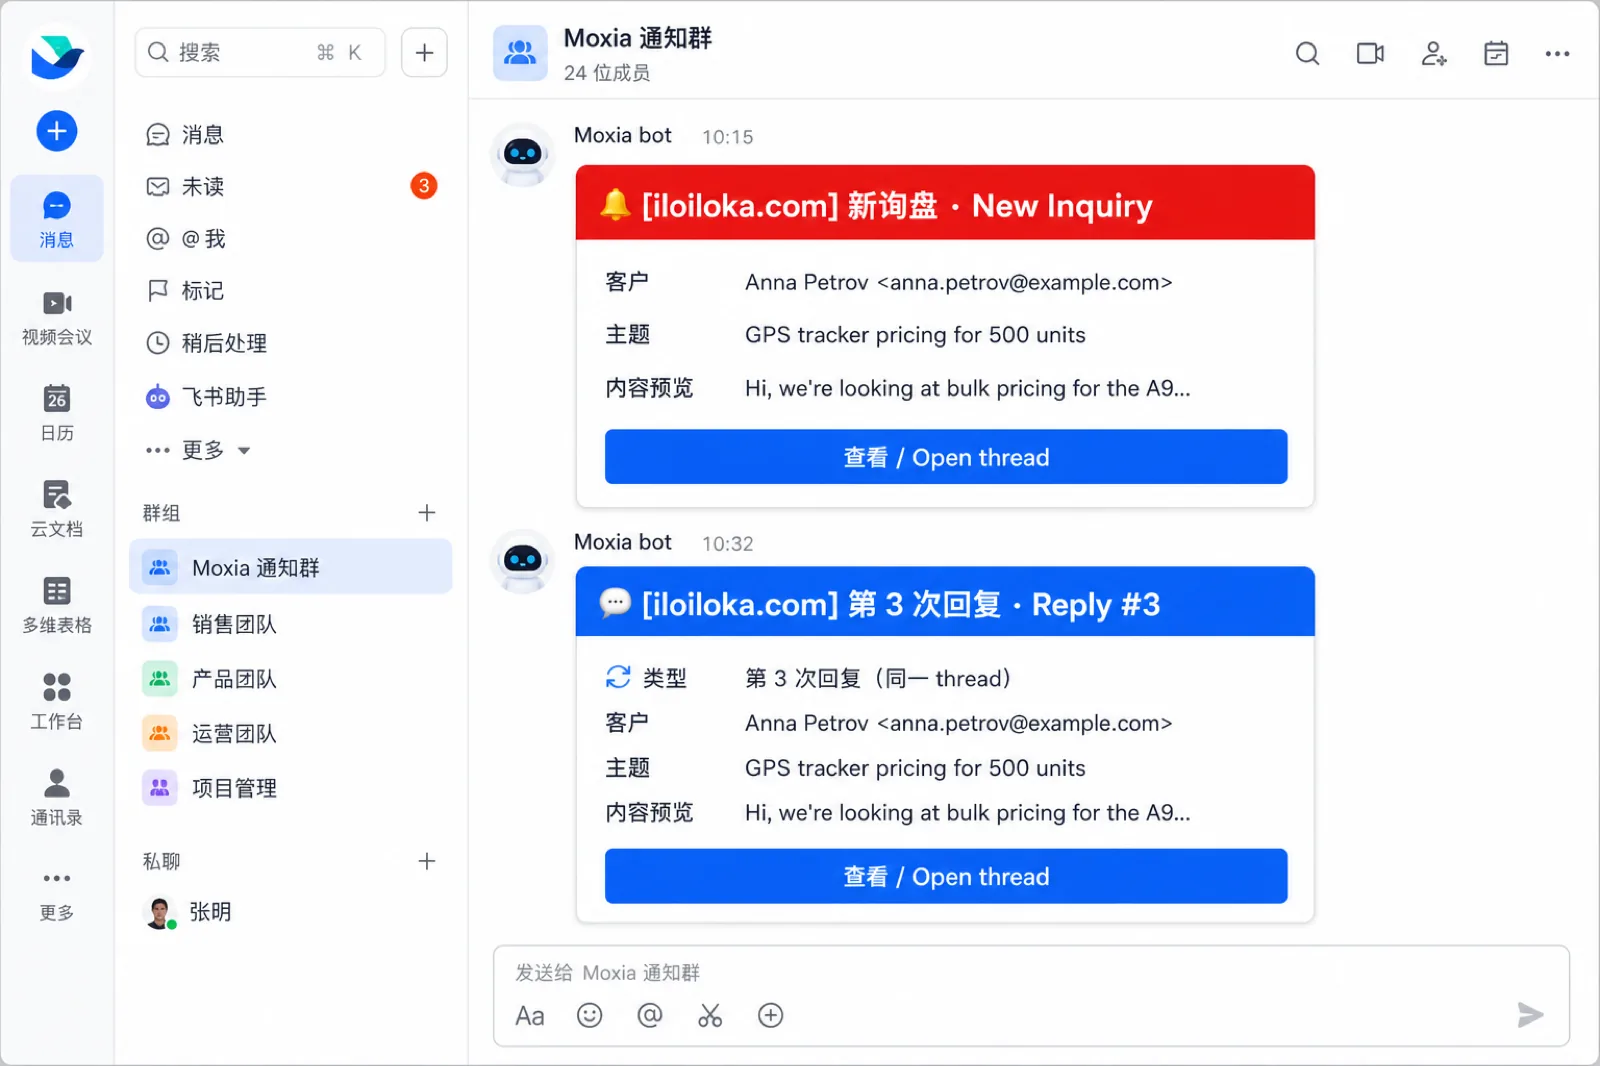Open the emoji picker
The width and height of the screenshot is (1600, 1066).
(590, 1016)
